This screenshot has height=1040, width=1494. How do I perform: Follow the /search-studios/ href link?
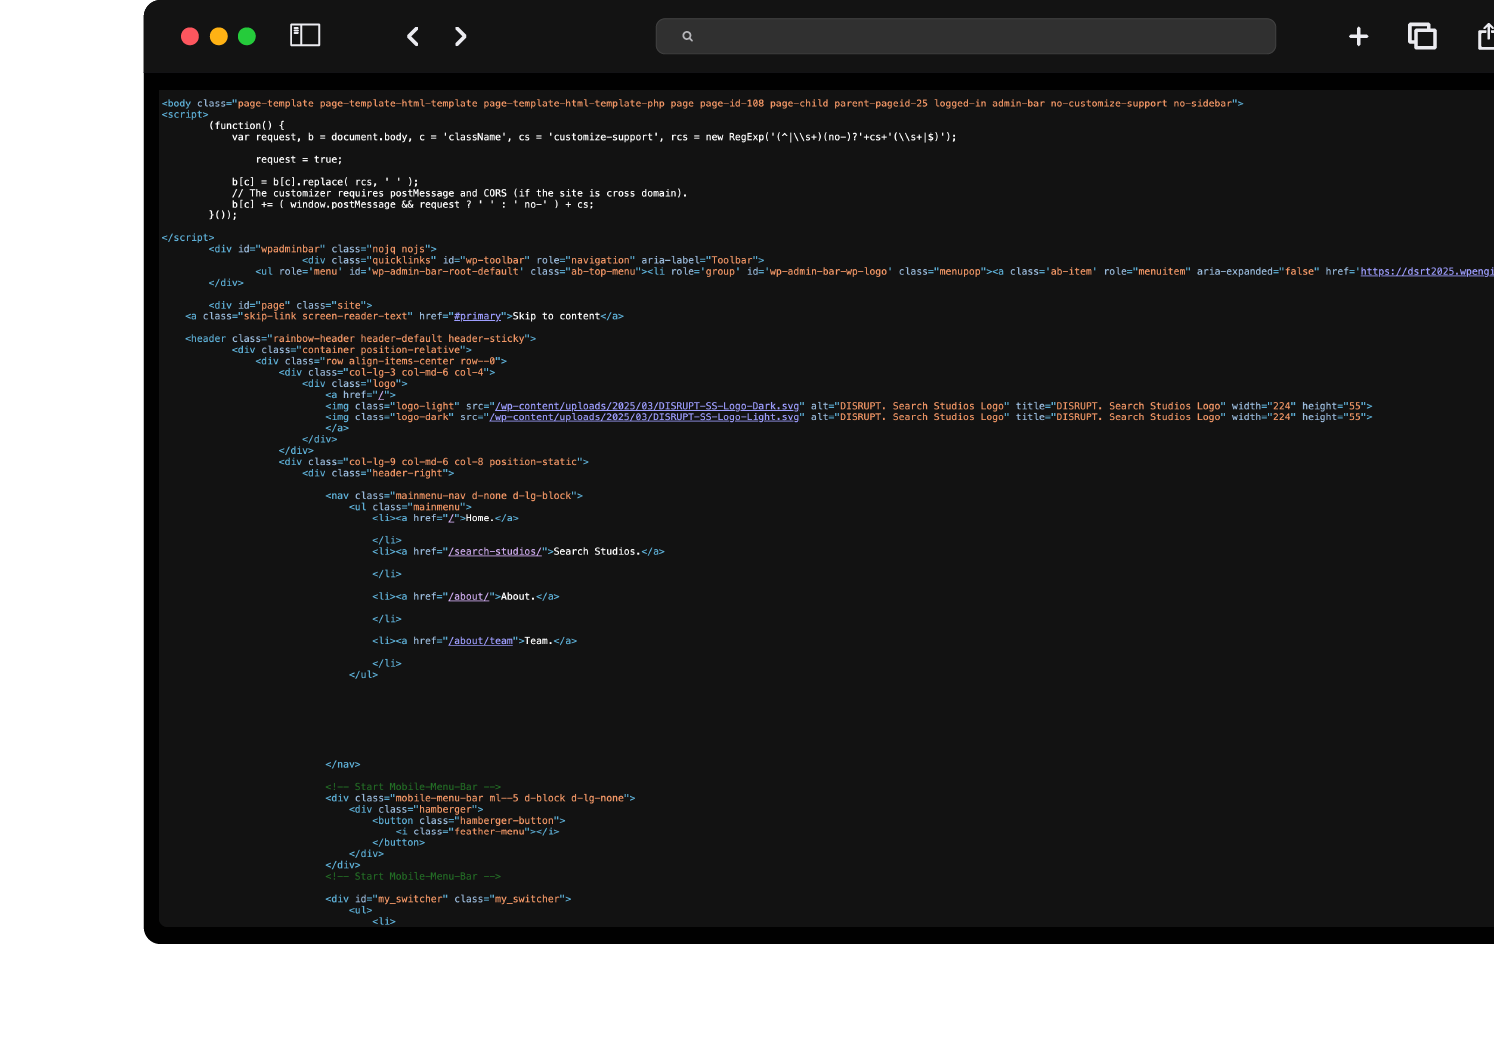click(x=495, y=551)
